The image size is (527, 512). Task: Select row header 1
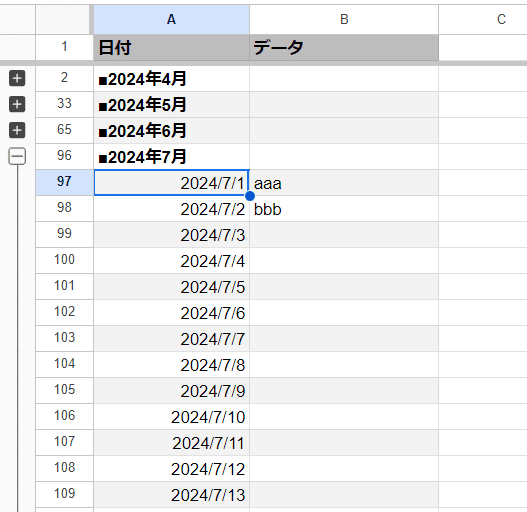pos(64,47)
